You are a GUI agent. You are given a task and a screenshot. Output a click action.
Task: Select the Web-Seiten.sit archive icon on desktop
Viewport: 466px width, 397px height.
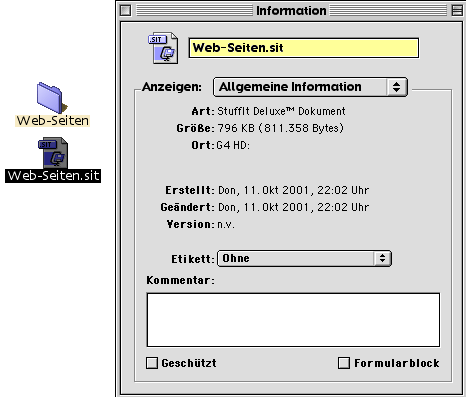[53, 153]
